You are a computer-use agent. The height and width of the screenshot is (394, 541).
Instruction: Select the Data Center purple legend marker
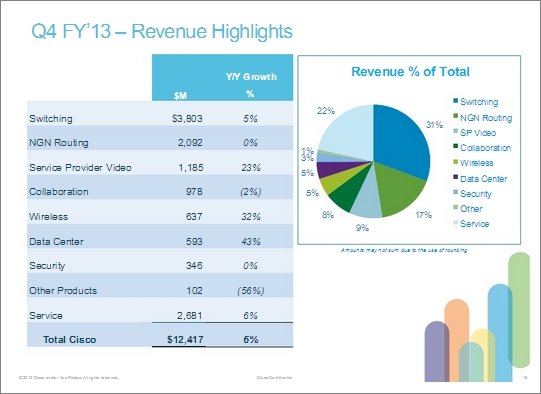[455, 177]
